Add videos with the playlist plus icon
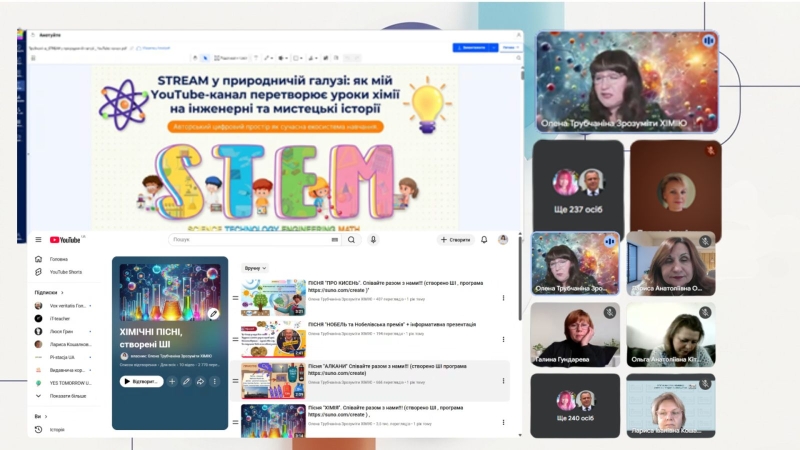This screenshot has width=800, height=450. pyautogui.click(x=172, y=381)
